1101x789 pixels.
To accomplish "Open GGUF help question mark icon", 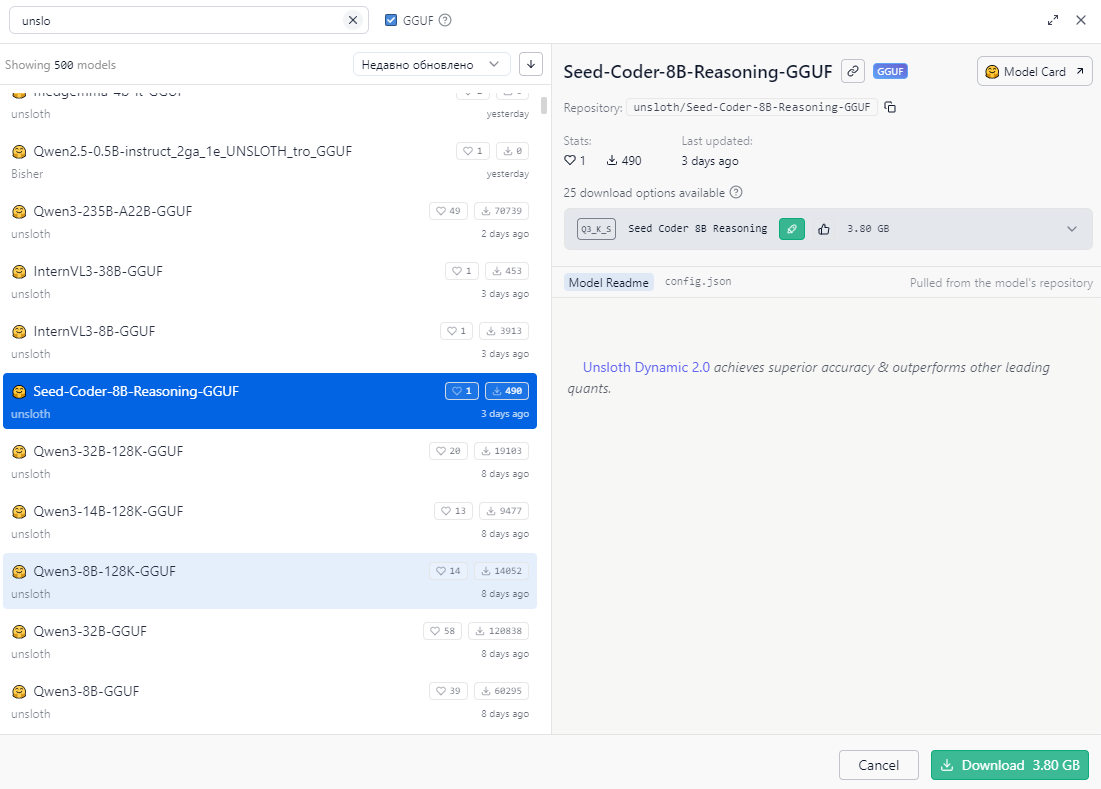I will [x=444, y=20].
